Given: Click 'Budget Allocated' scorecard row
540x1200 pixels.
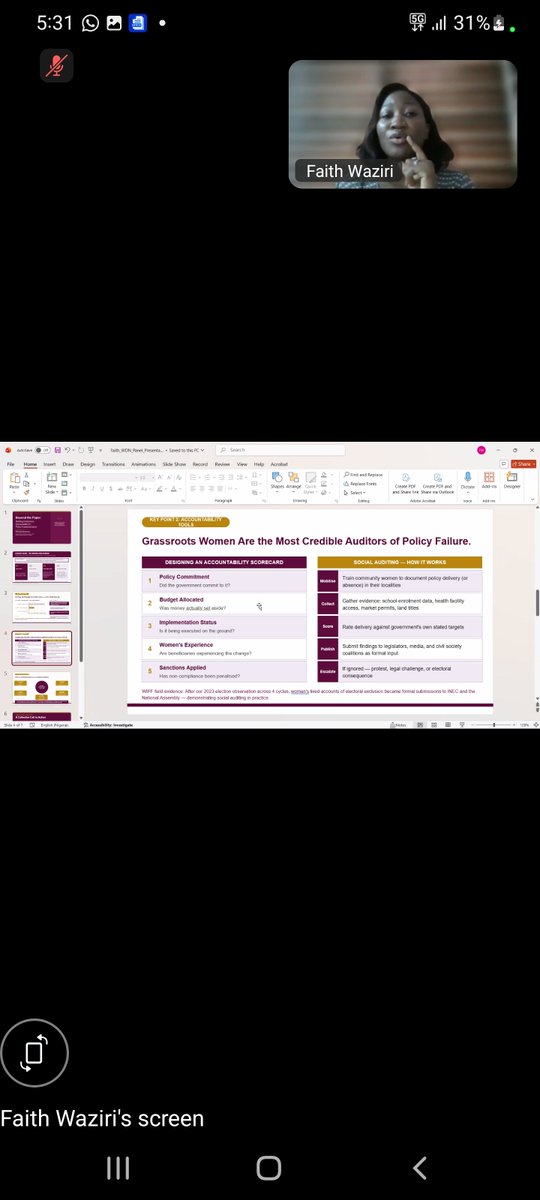Looking at the screenshot, I should pos(224,603).
